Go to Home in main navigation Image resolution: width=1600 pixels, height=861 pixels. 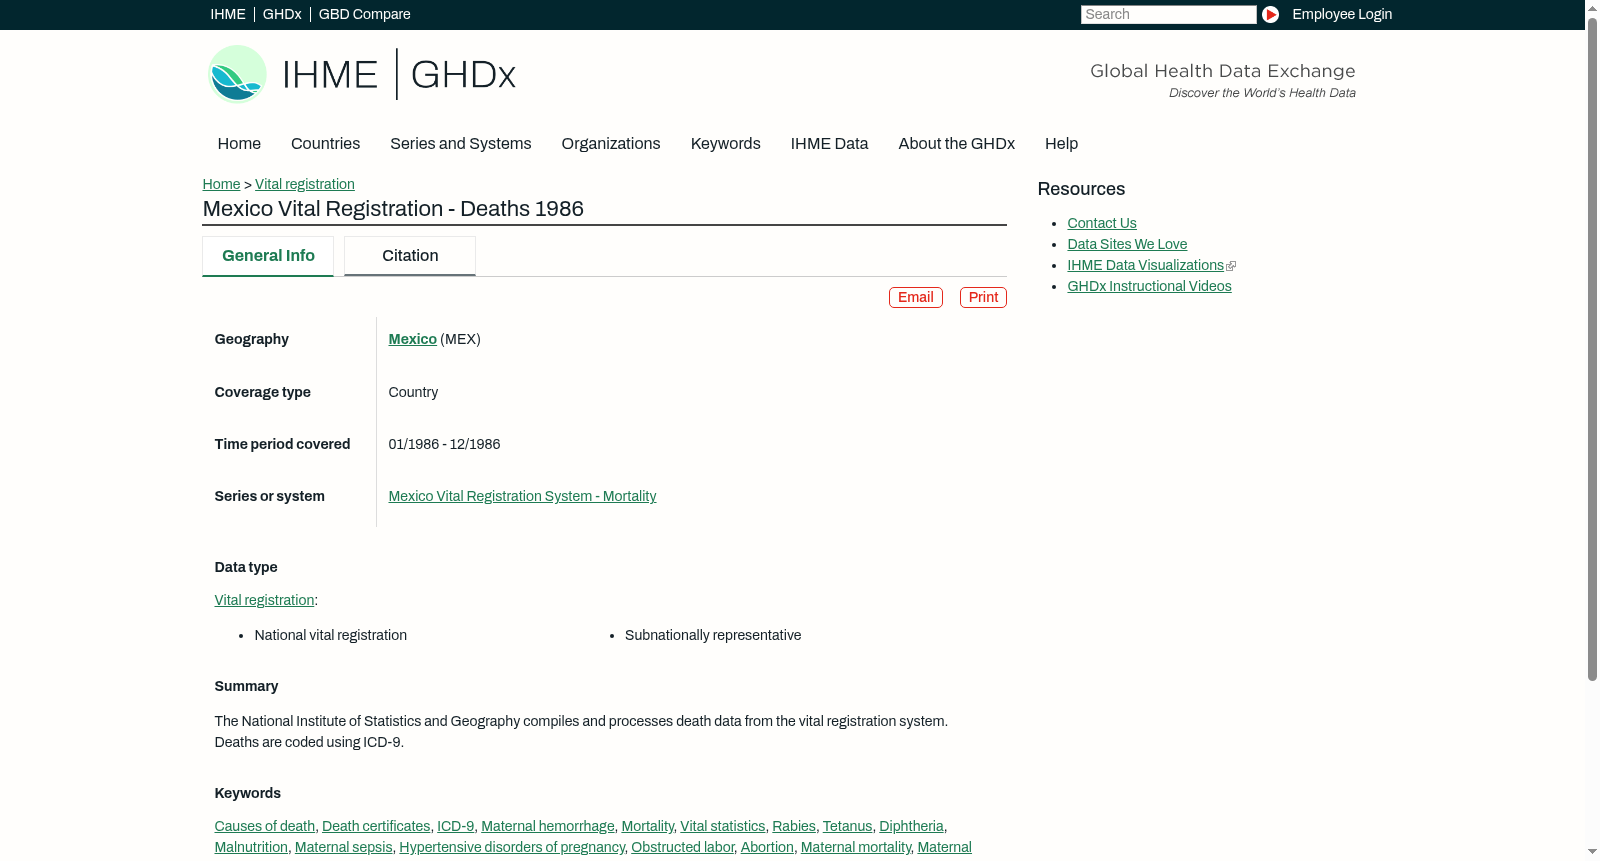coord(239,143)
